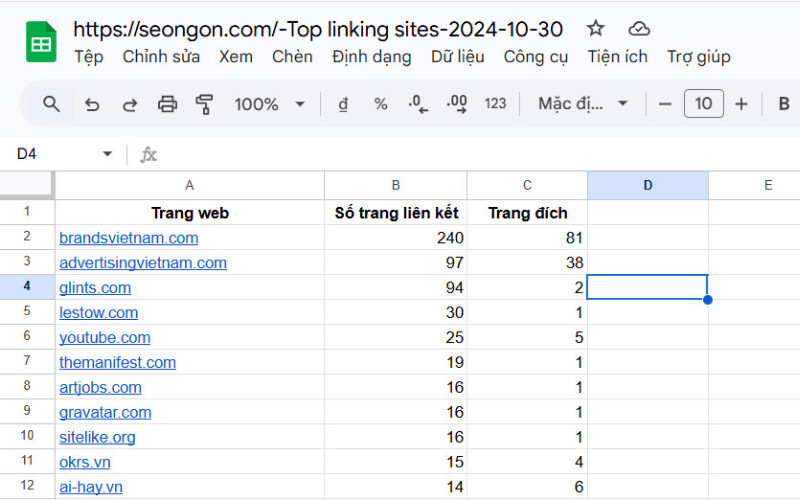The width and height of the screenshot is (800, 500).
Task: Increase font size with plus button
Action: [x=741, y=104]
